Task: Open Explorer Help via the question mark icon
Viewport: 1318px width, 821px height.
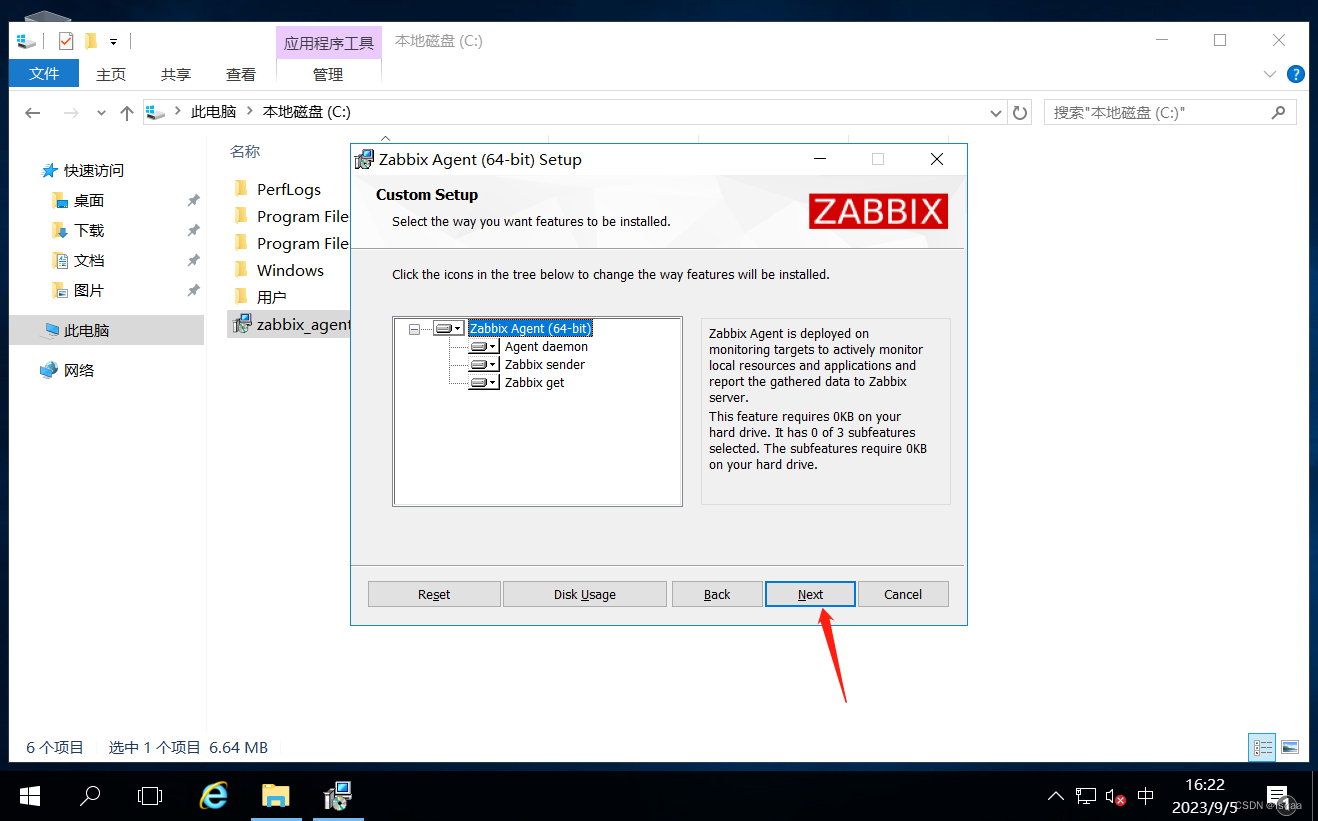Action: (1296, 74)
